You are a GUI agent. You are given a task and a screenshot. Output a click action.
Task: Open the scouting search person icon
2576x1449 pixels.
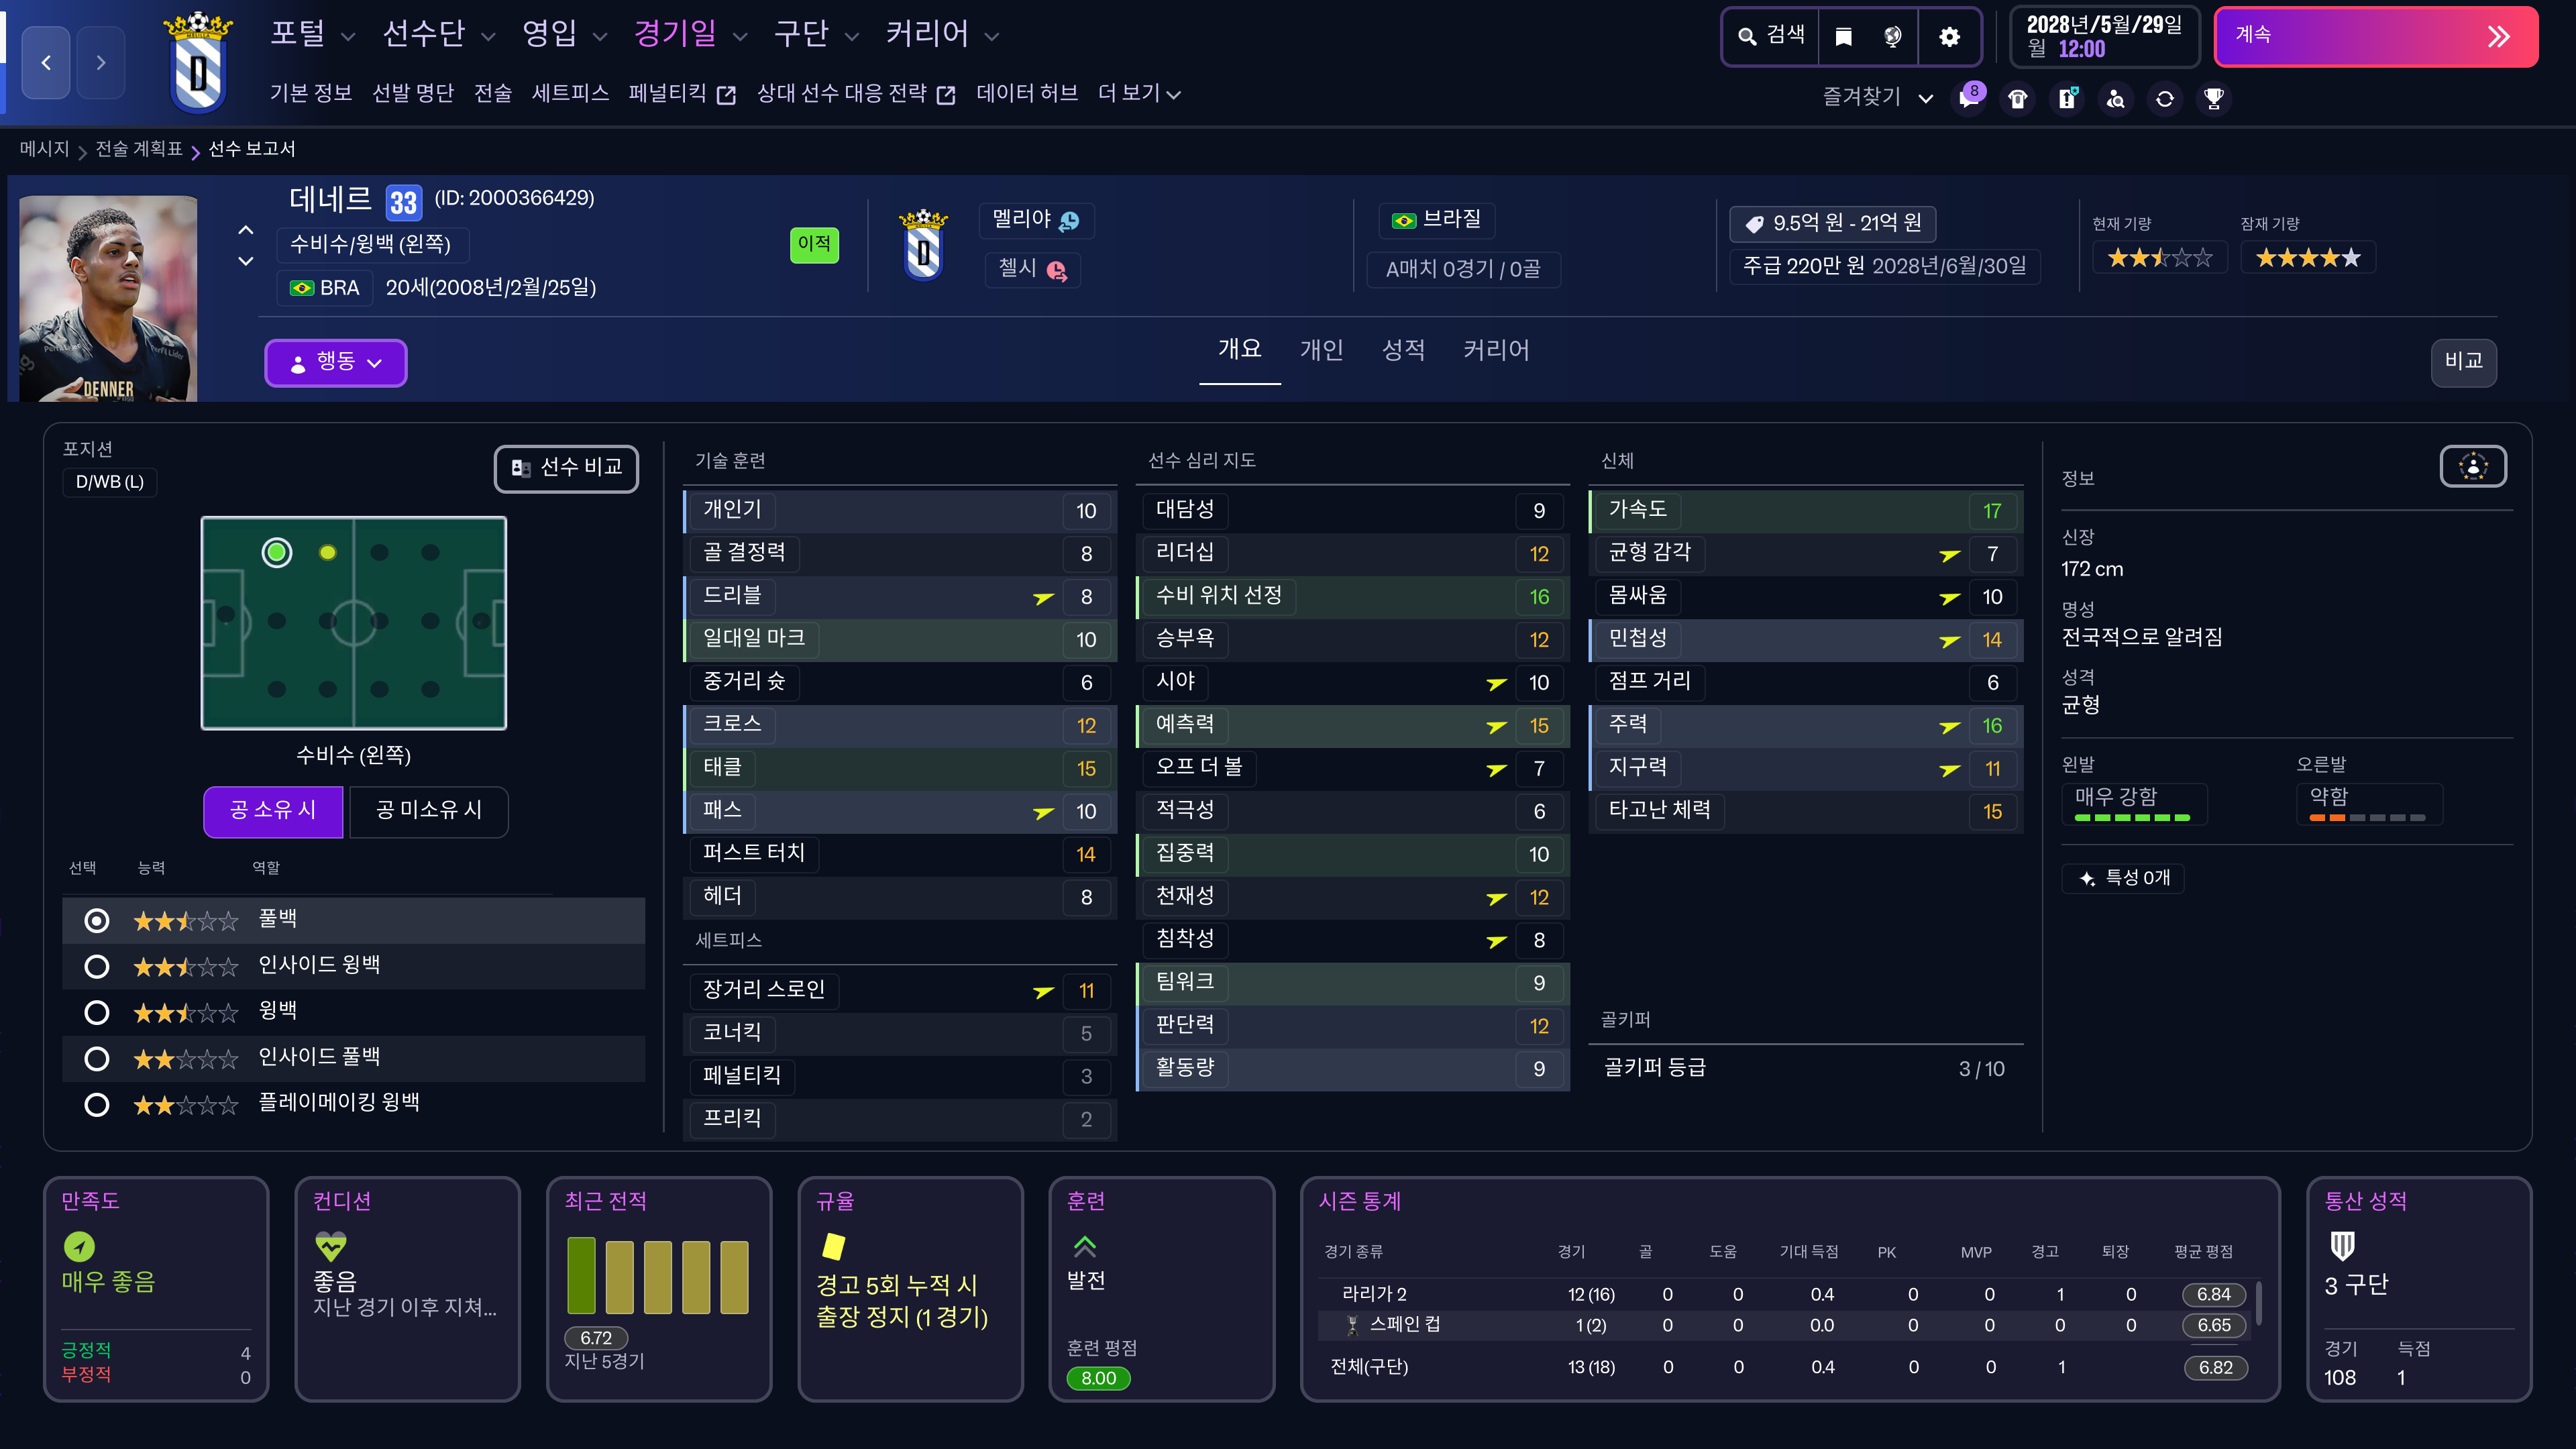point(2116,98)
